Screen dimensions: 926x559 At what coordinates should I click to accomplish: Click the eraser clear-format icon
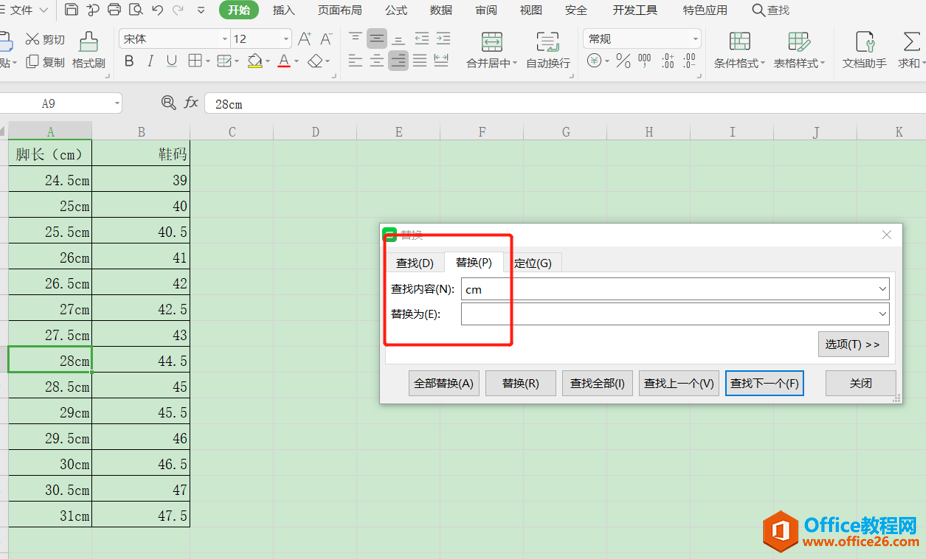click(x=316, y=61)
